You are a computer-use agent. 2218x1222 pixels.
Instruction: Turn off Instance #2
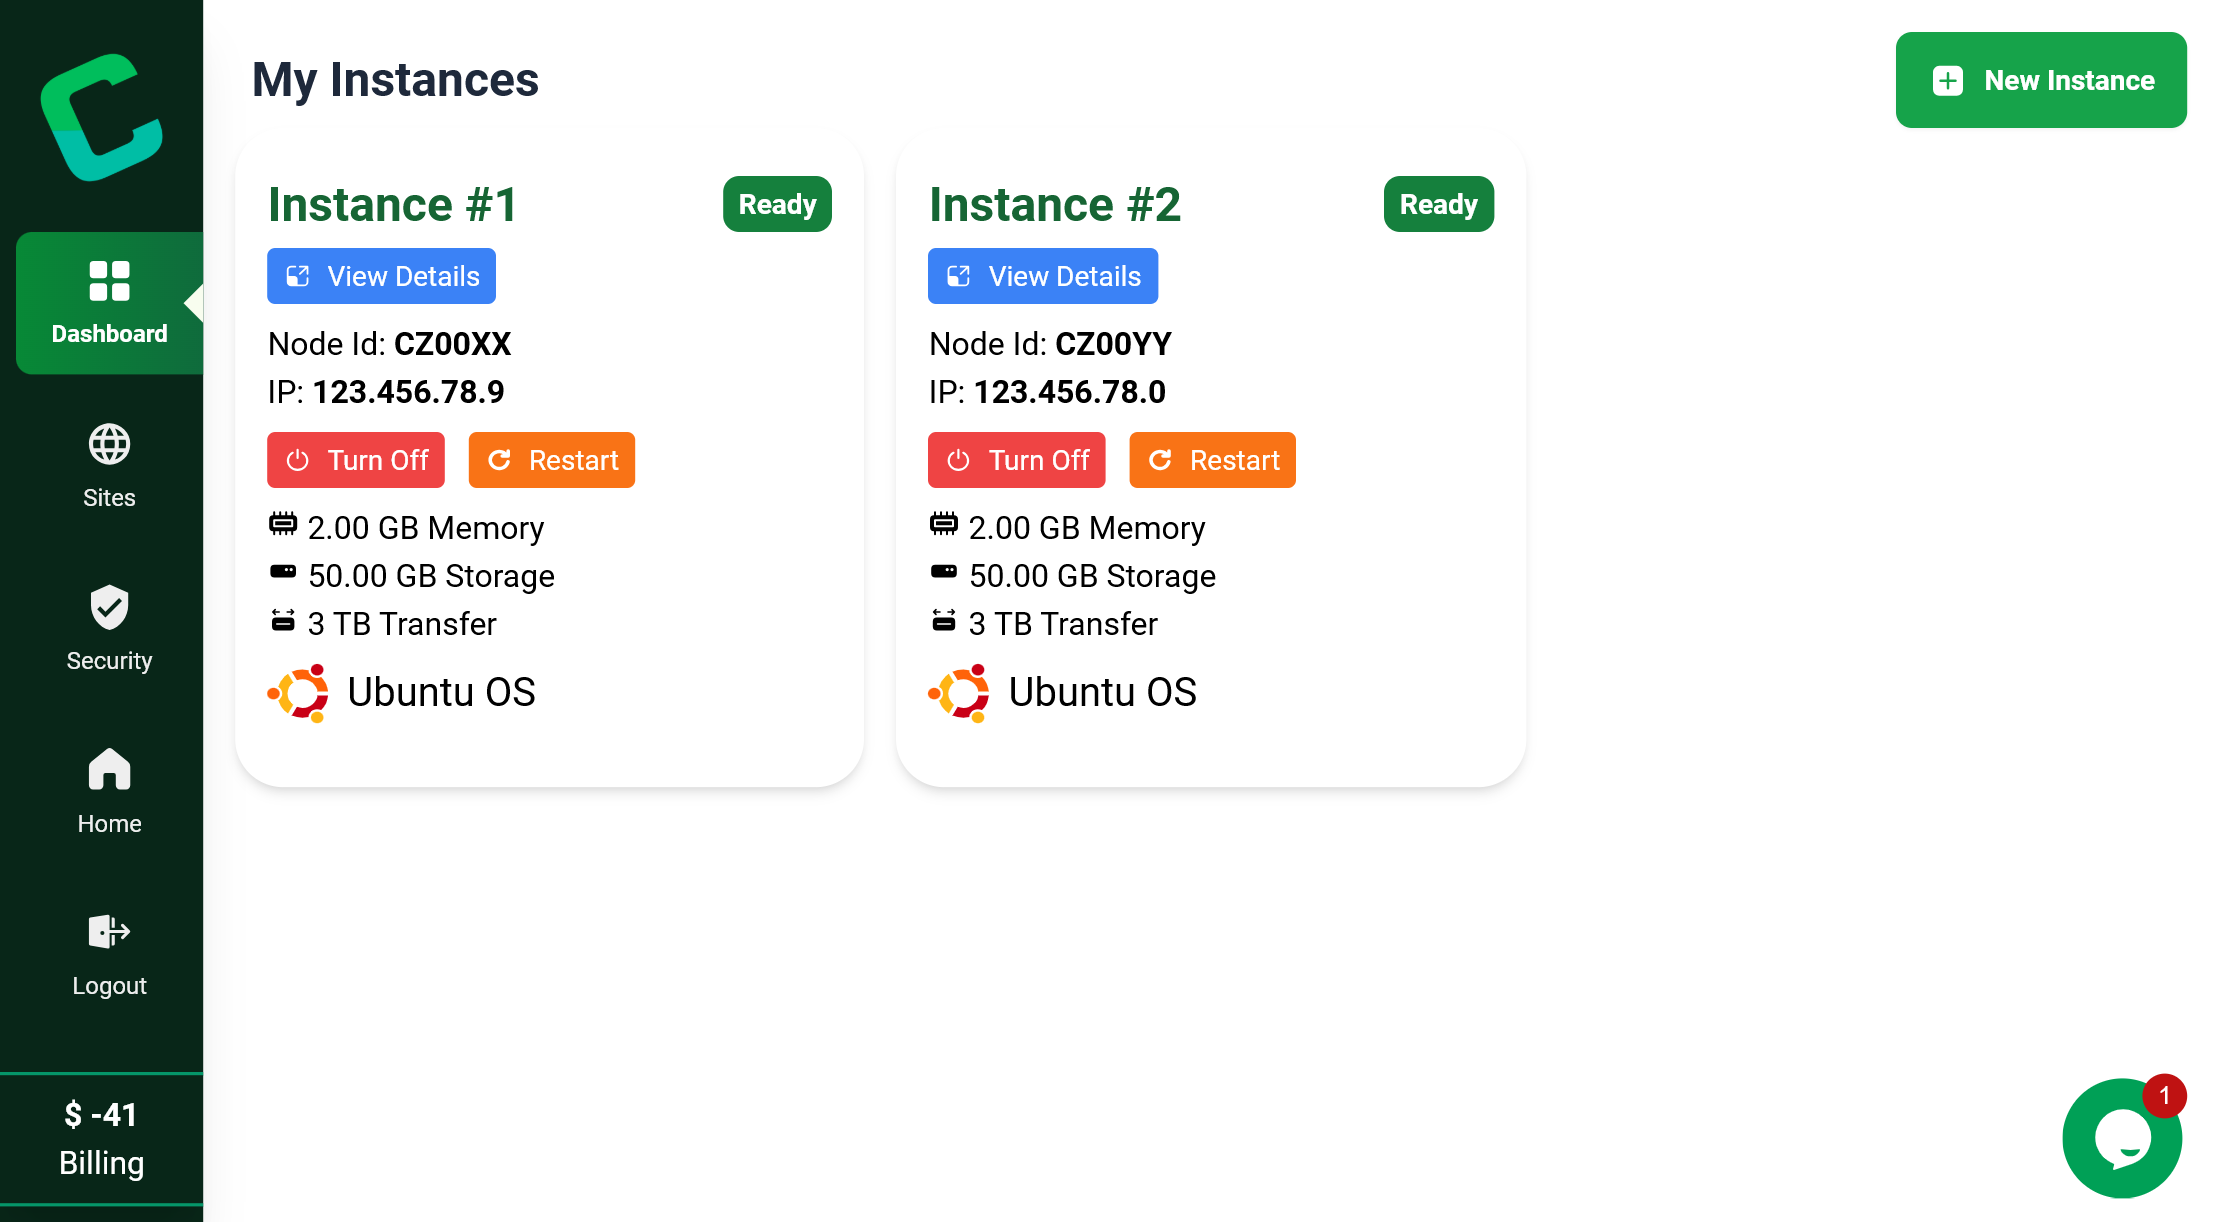click(x=1016, y=460)
